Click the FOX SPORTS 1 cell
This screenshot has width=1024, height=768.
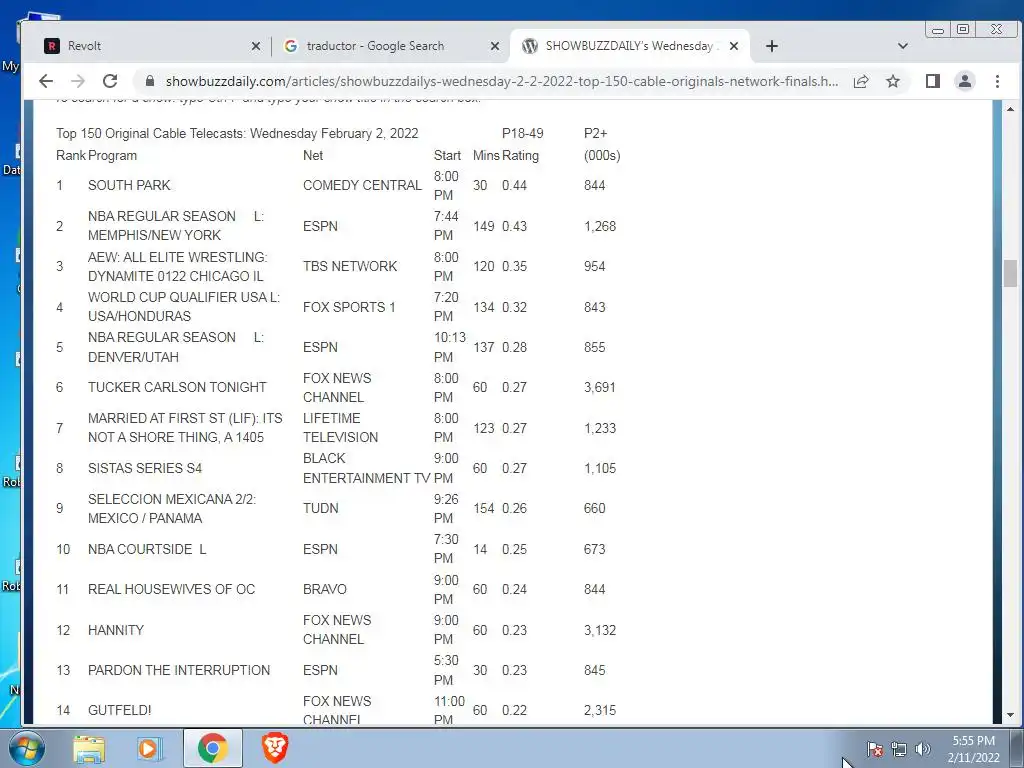[349, 307]
